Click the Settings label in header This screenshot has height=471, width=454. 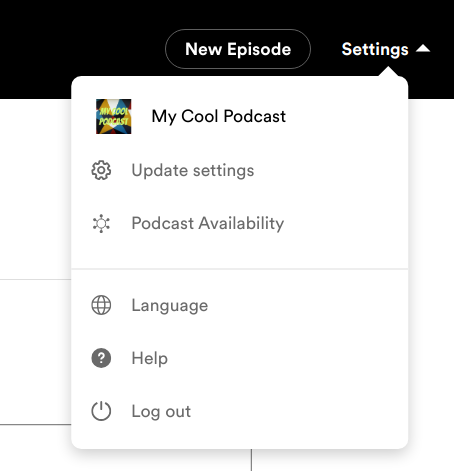click(x=375, y=49)
